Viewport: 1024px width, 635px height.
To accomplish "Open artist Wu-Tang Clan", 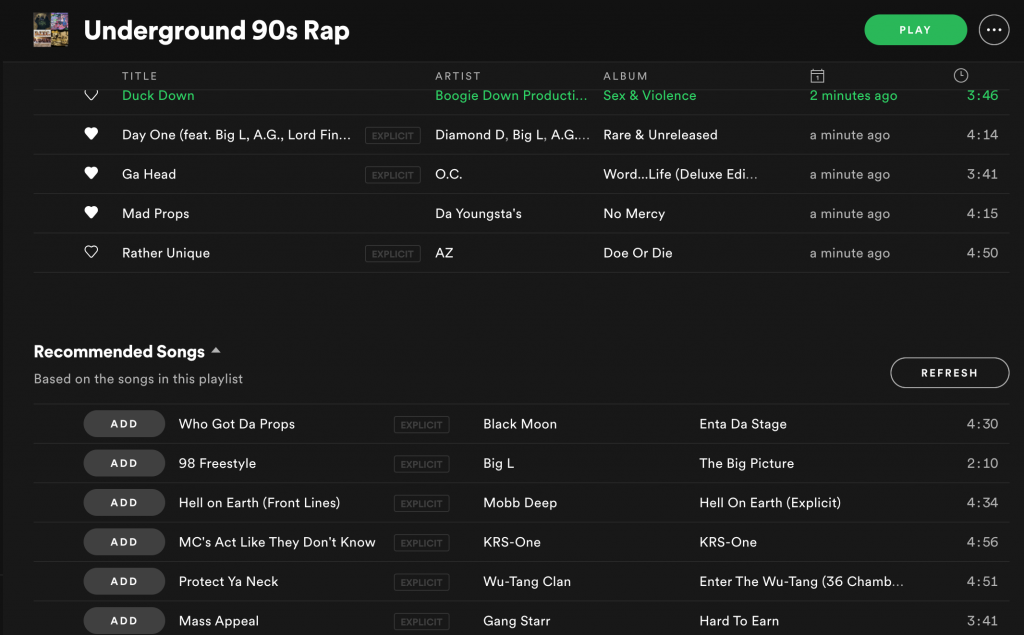I will click(527, 581).
